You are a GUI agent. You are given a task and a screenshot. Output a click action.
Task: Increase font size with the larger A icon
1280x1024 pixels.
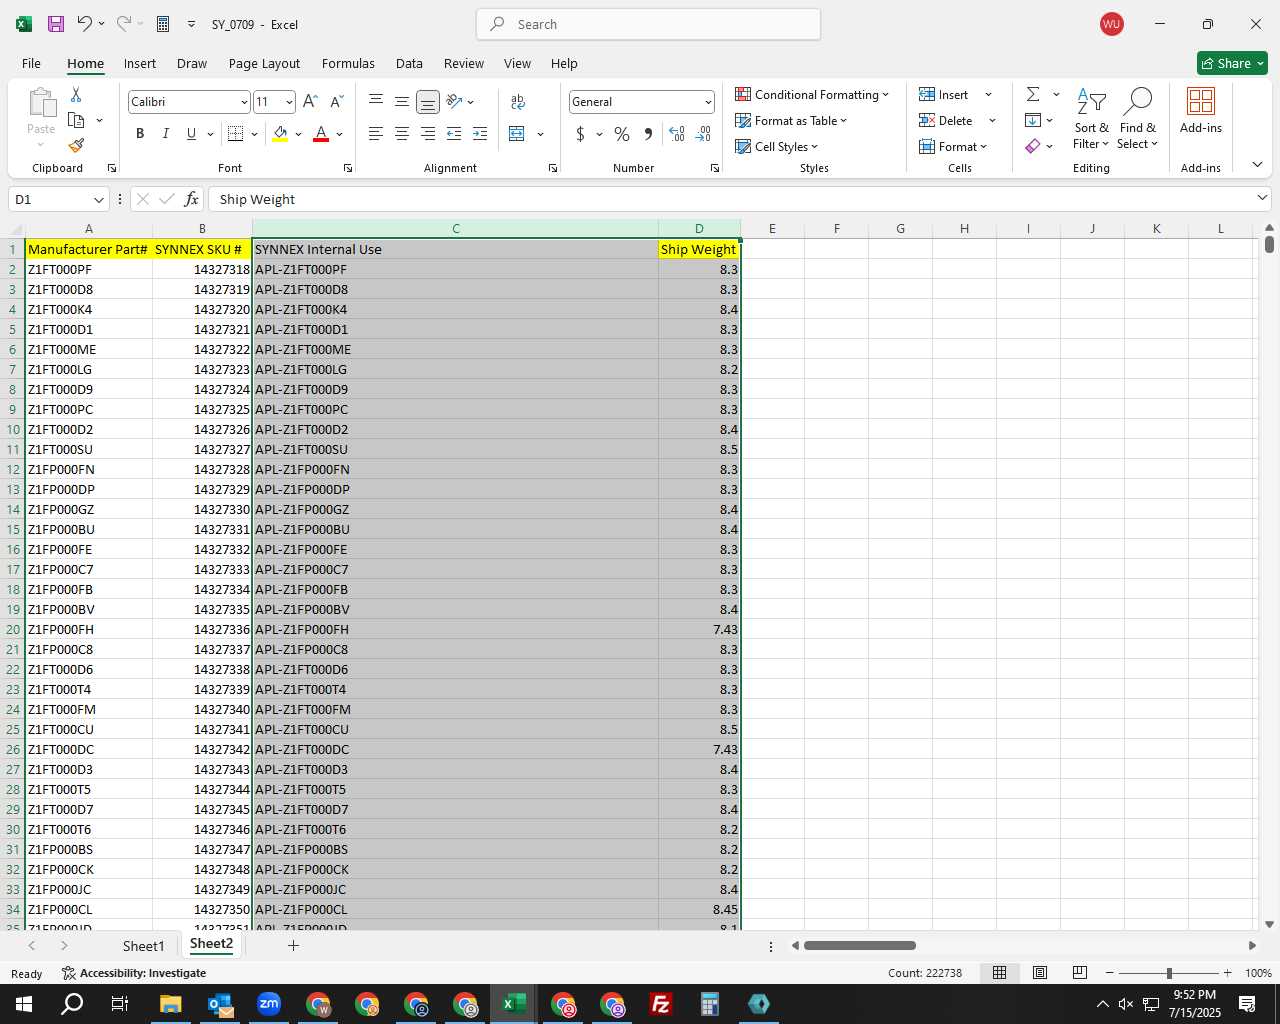310,102
